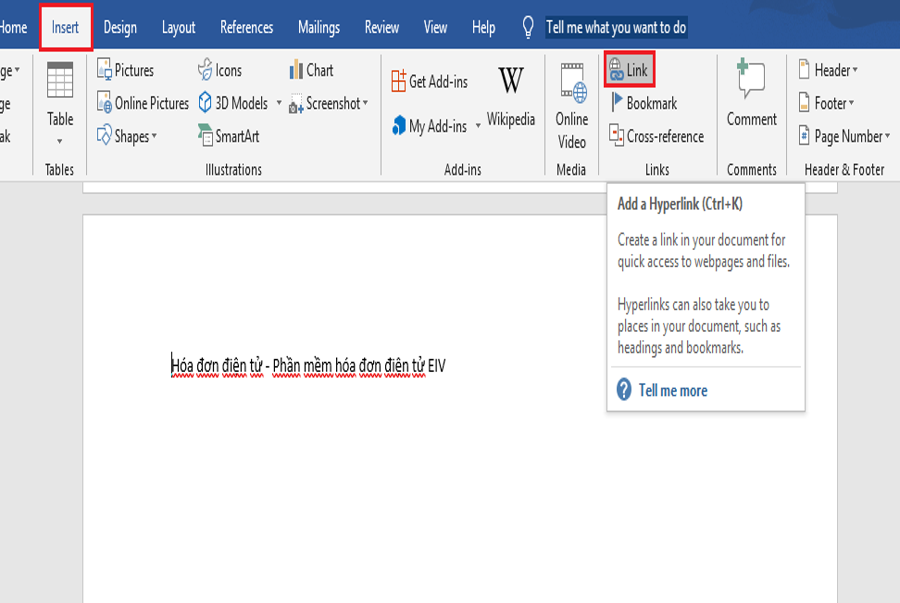Viewport: 900px width, 603px height.
Task: Switch to the Design tab
Action: (x=120, y=27)
